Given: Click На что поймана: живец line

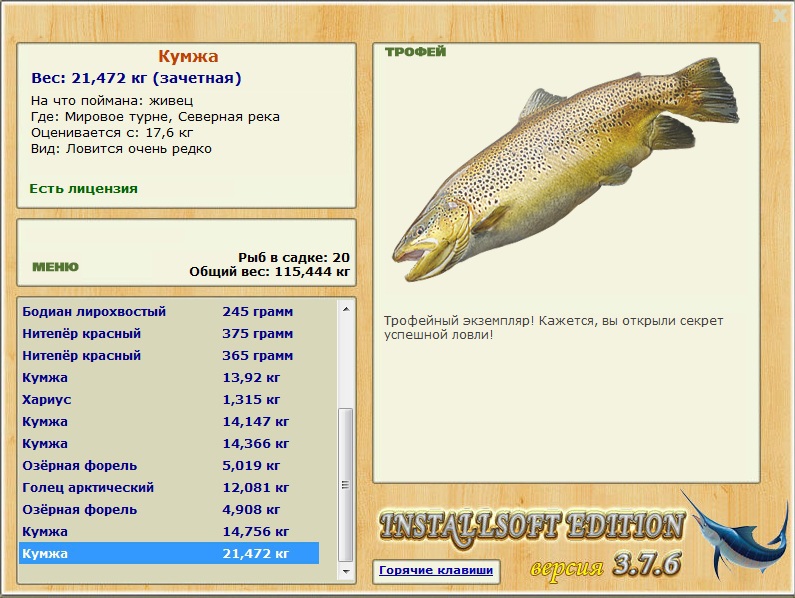Looking at the screenshot, I should click(112, 101).
